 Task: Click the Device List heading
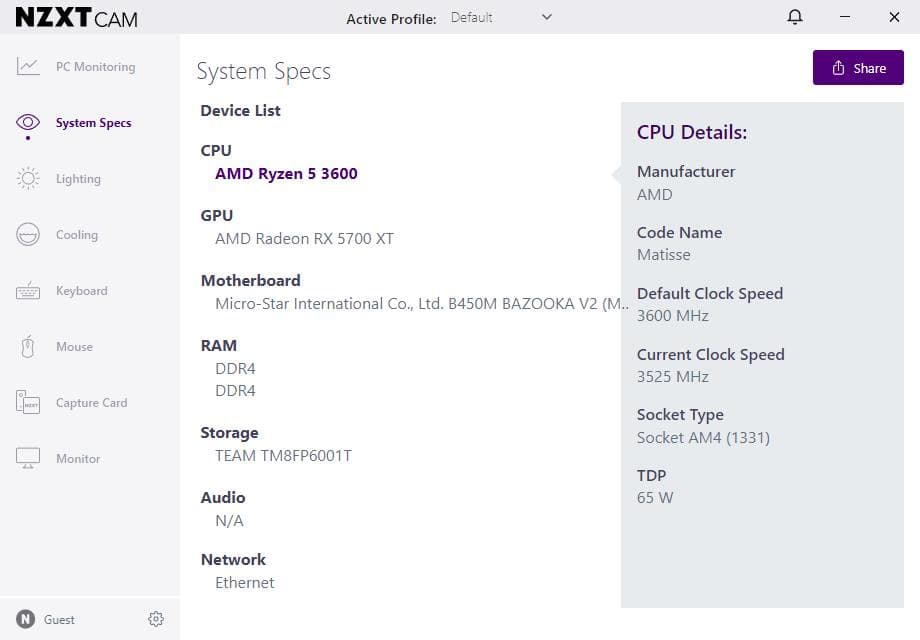pyautogui.click(x=241, y=110)
